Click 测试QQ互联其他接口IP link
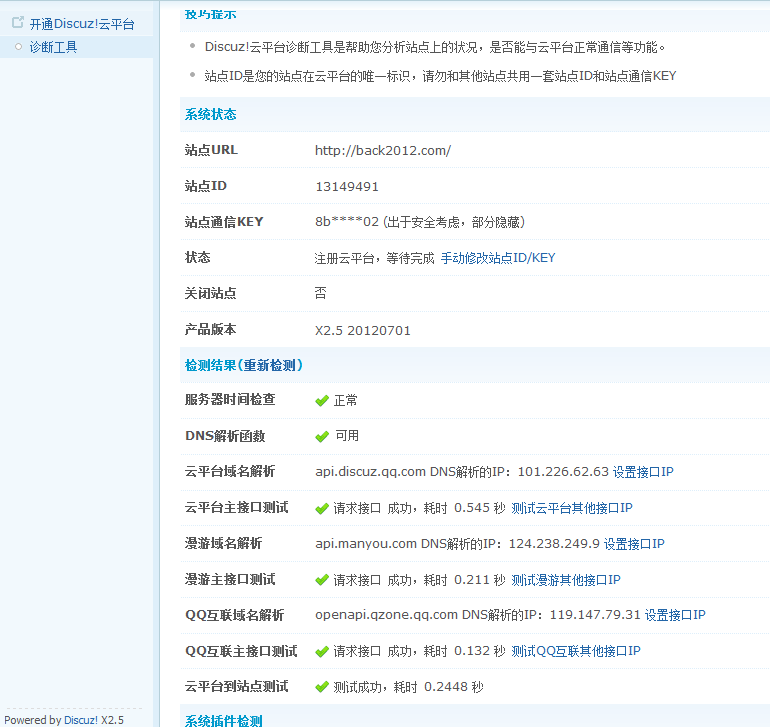 (576, 651)
